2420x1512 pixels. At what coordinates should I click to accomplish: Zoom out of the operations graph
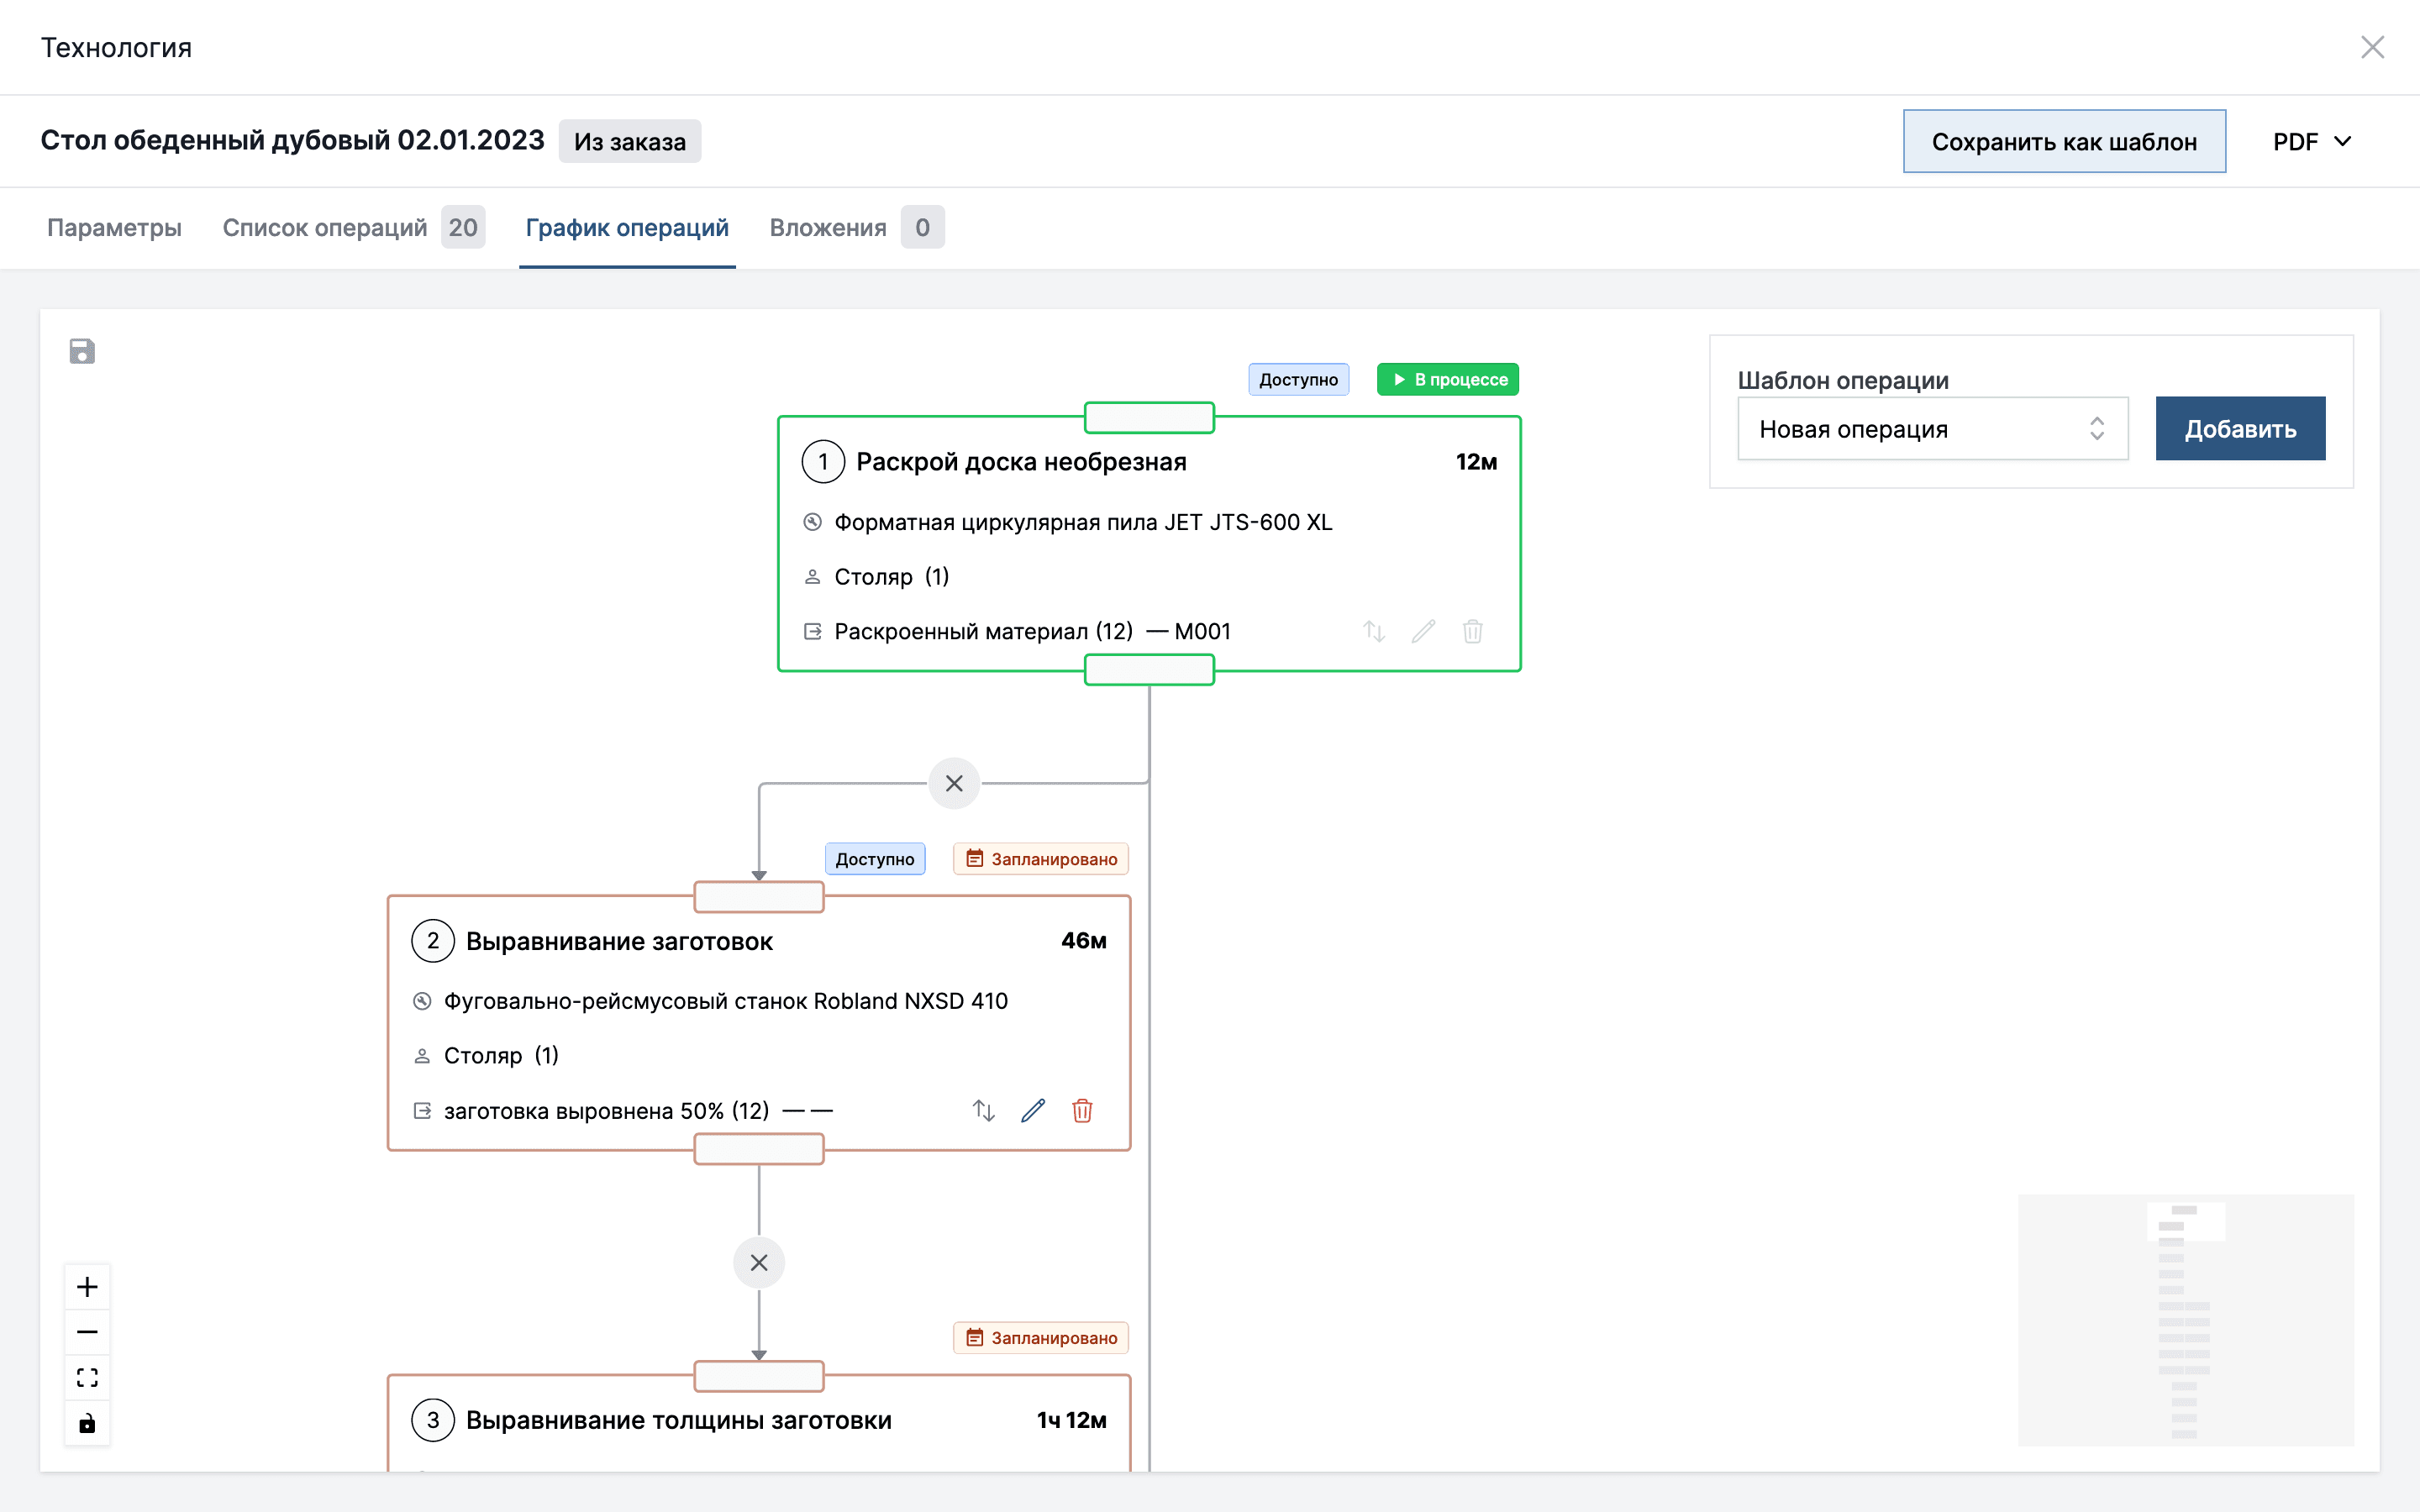87,1331
